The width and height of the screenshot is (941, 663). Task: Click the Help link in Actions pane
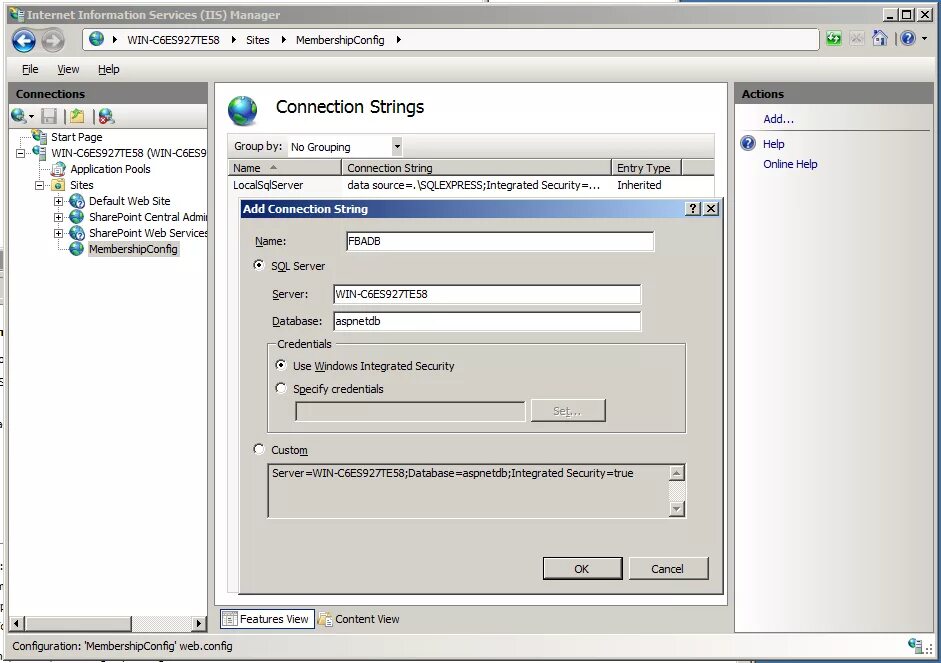click(774, 143)
